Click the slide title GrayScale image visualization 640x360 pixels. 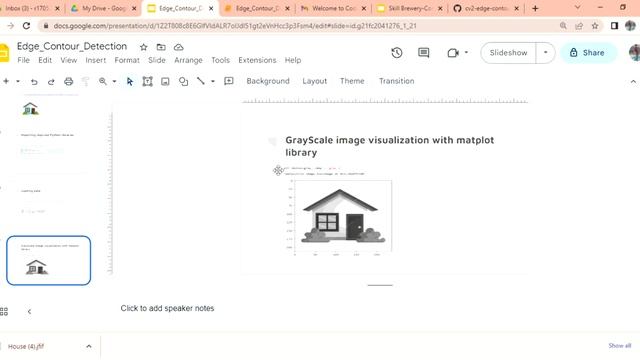(x=389, y=146)
